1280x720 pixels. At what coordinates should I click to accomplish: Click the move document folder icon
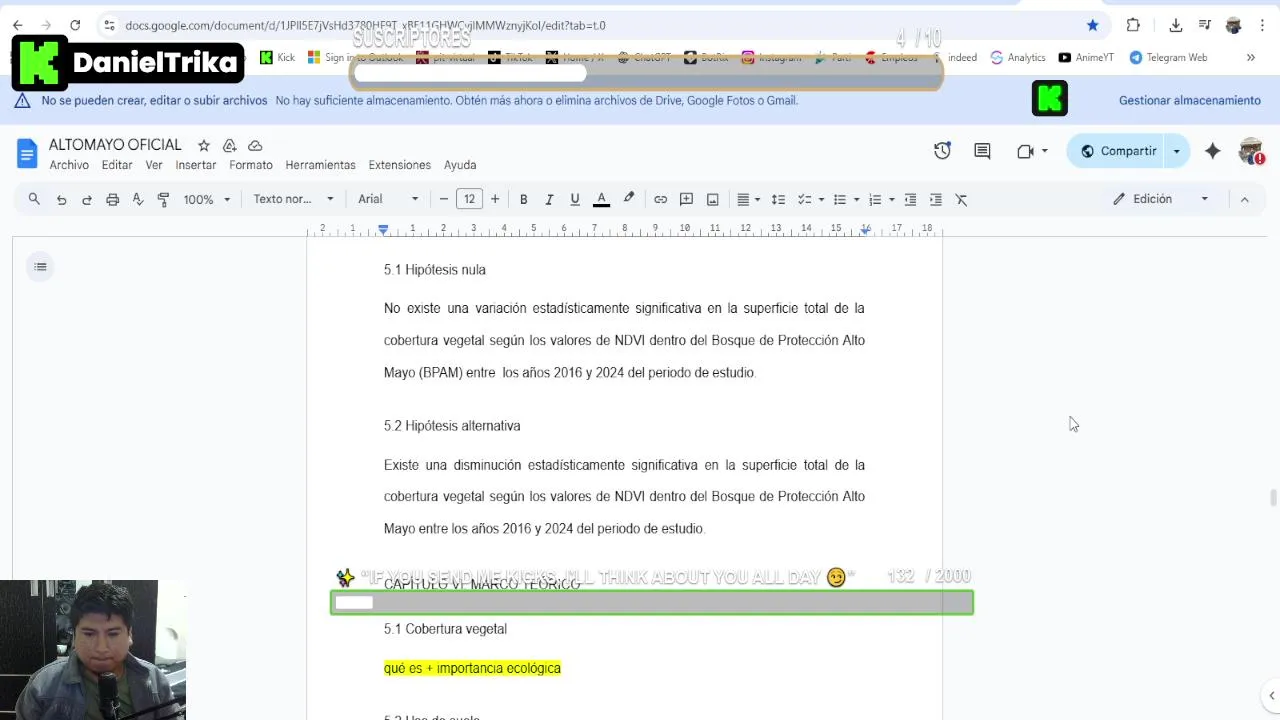(229, 145)
